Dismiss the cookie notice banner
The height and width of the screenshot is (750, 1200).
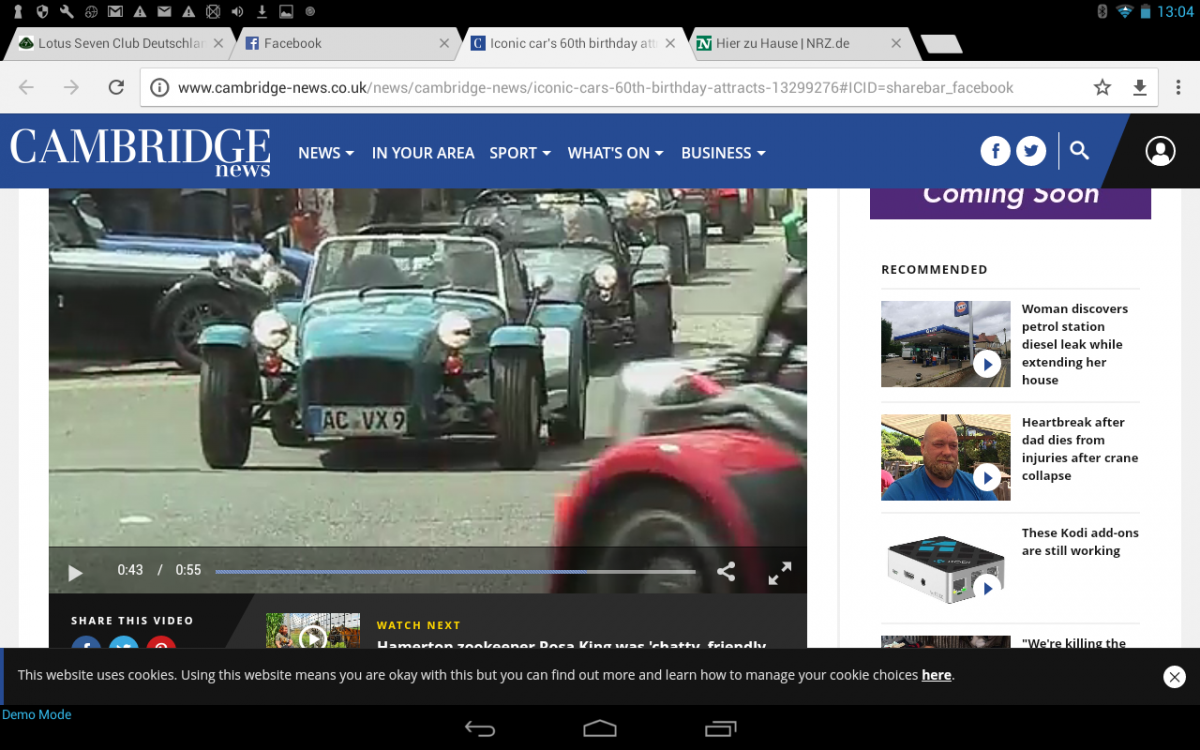pyautogui.click(x=1175, y=677)
